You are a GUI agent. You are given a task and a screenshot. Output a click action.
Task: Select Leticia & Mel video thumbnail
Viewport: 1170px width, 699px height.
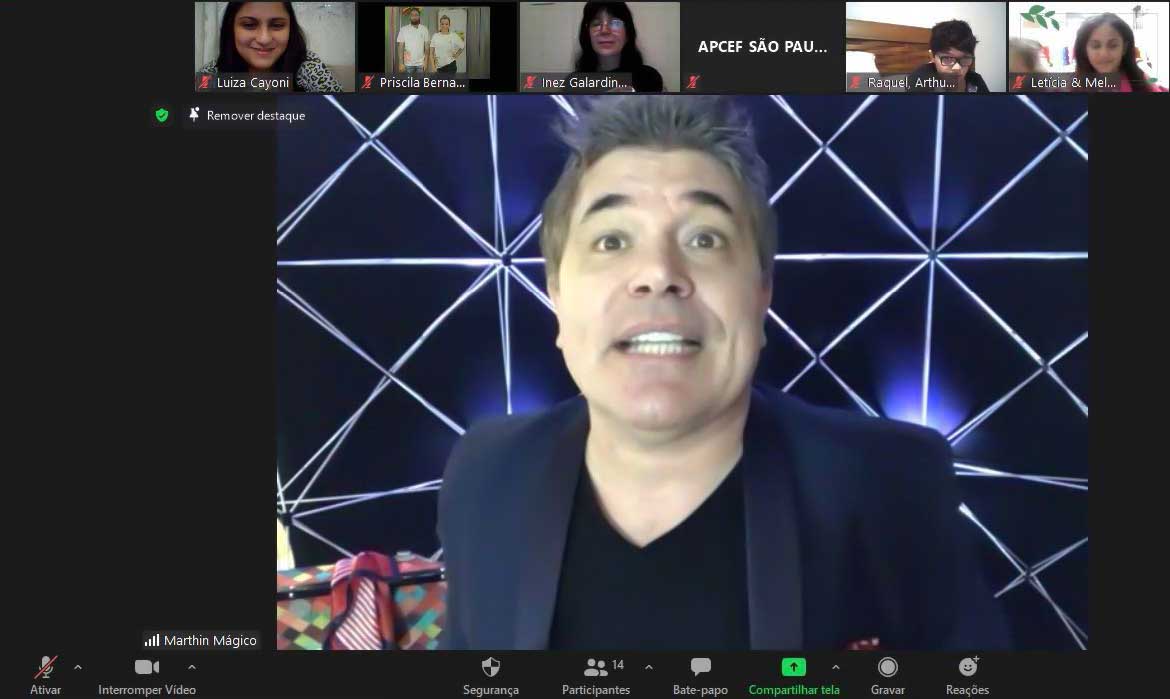pyautogui.click(x=1088, y=47)
